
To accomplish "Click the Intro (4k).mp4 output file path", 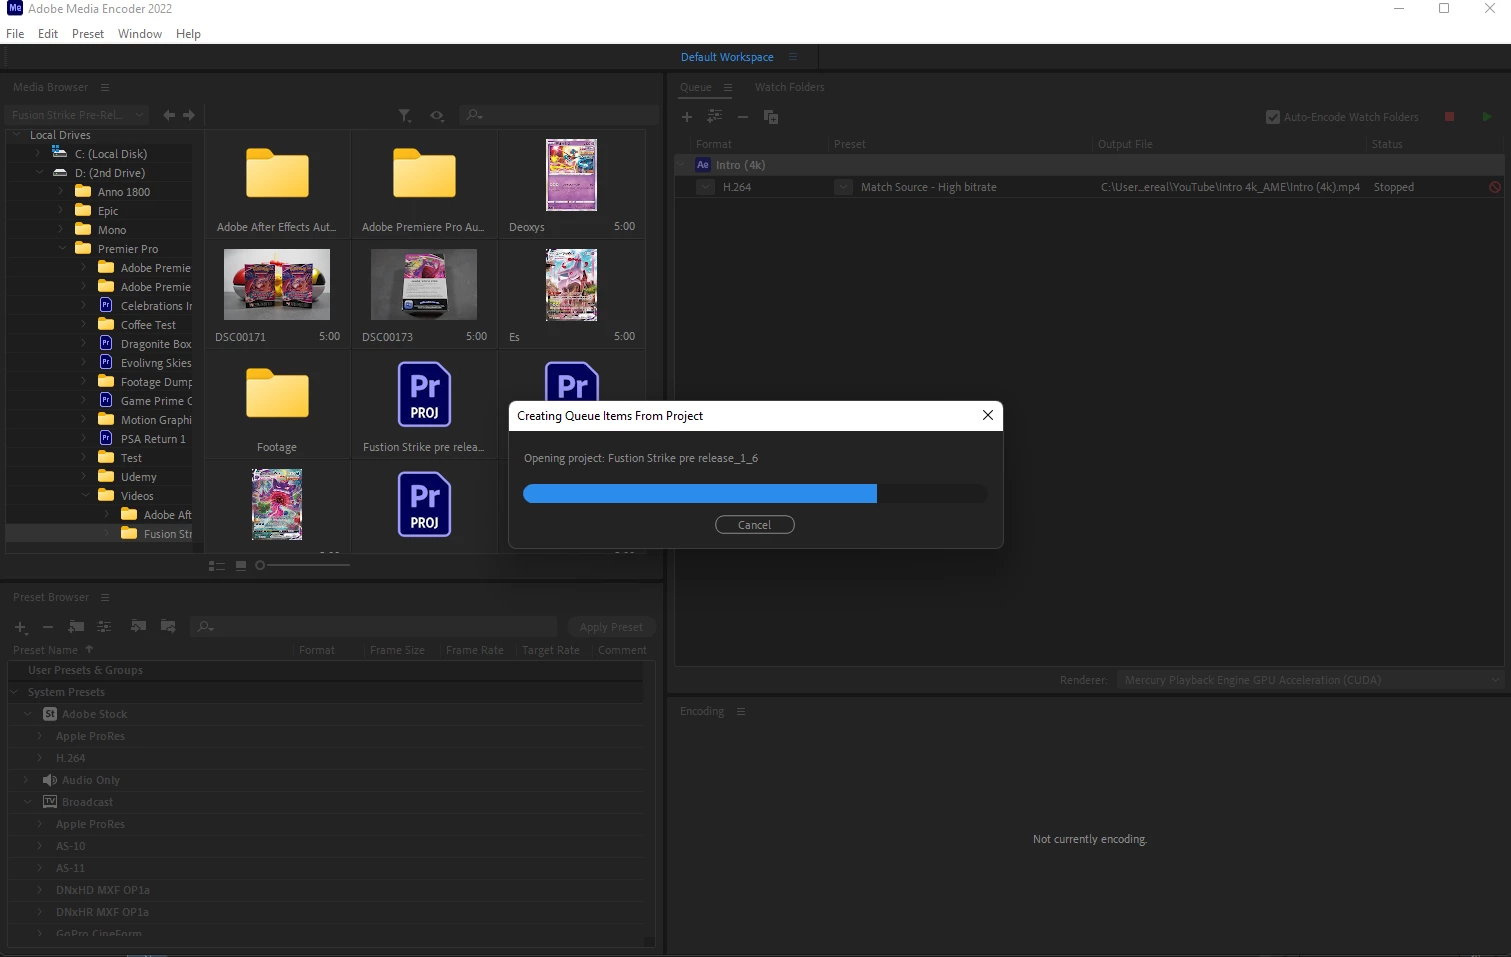I will 1230,187.
